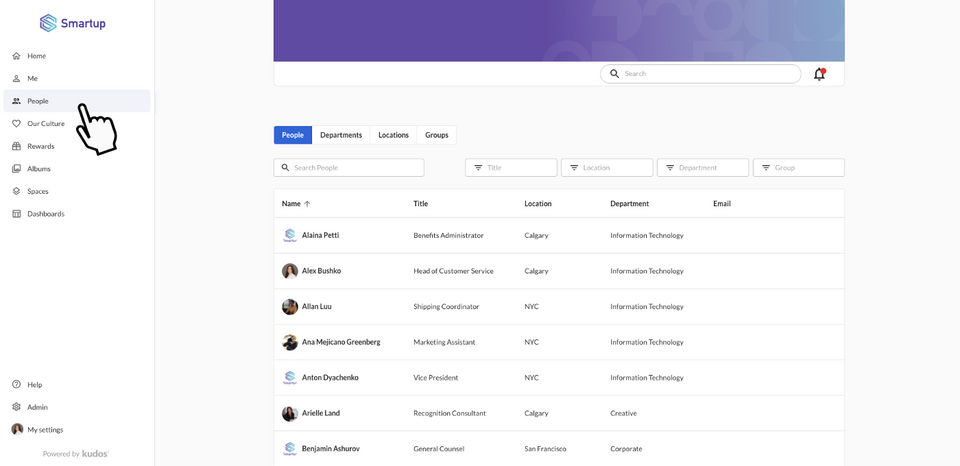
Task: Click Alaina Petti's avatar
Action: click(290, 235)
